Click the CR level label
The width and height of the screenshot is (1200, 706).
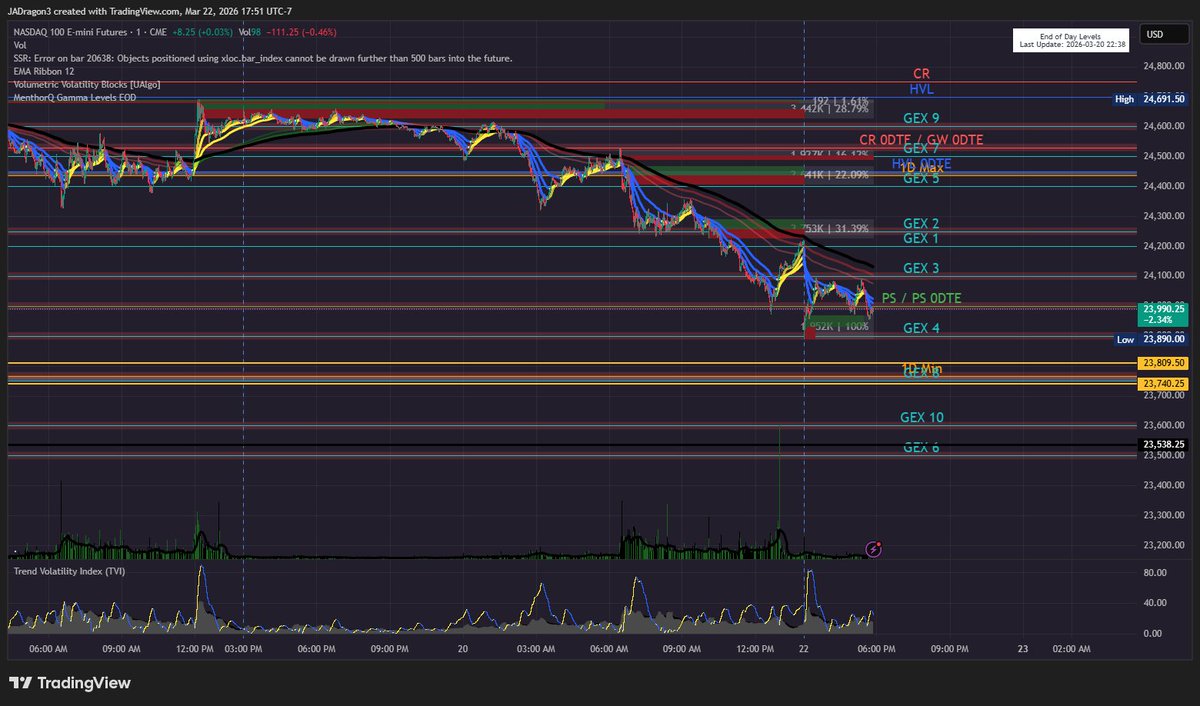pos(921,74)
